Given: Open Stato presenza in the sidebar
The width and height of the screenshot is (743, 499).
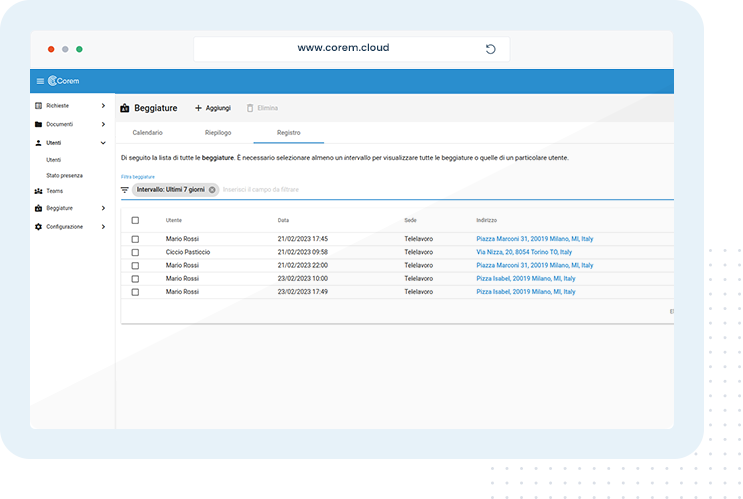Looking at the screenshot, I should [x=64, y=175].
